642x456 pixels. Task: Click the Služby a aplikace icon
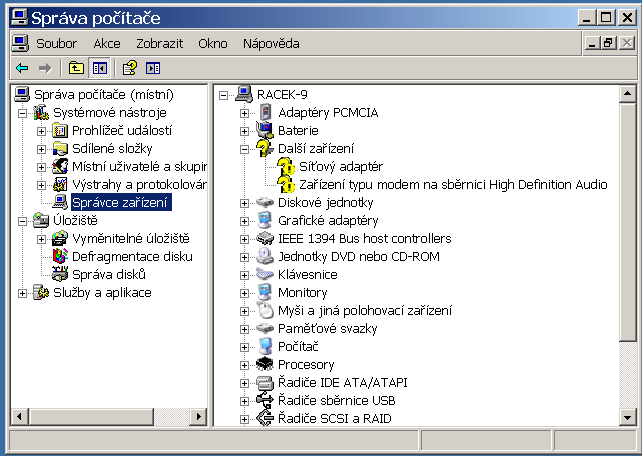pos(41,293)
